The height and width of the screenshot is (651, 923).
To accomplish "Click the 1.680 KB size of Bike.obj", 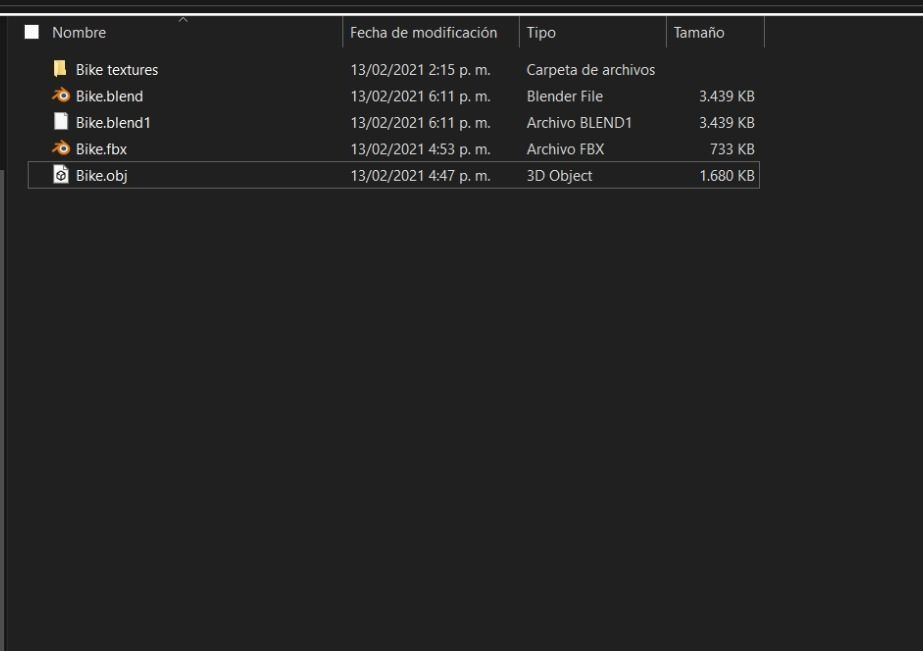I will coord(726,175).
